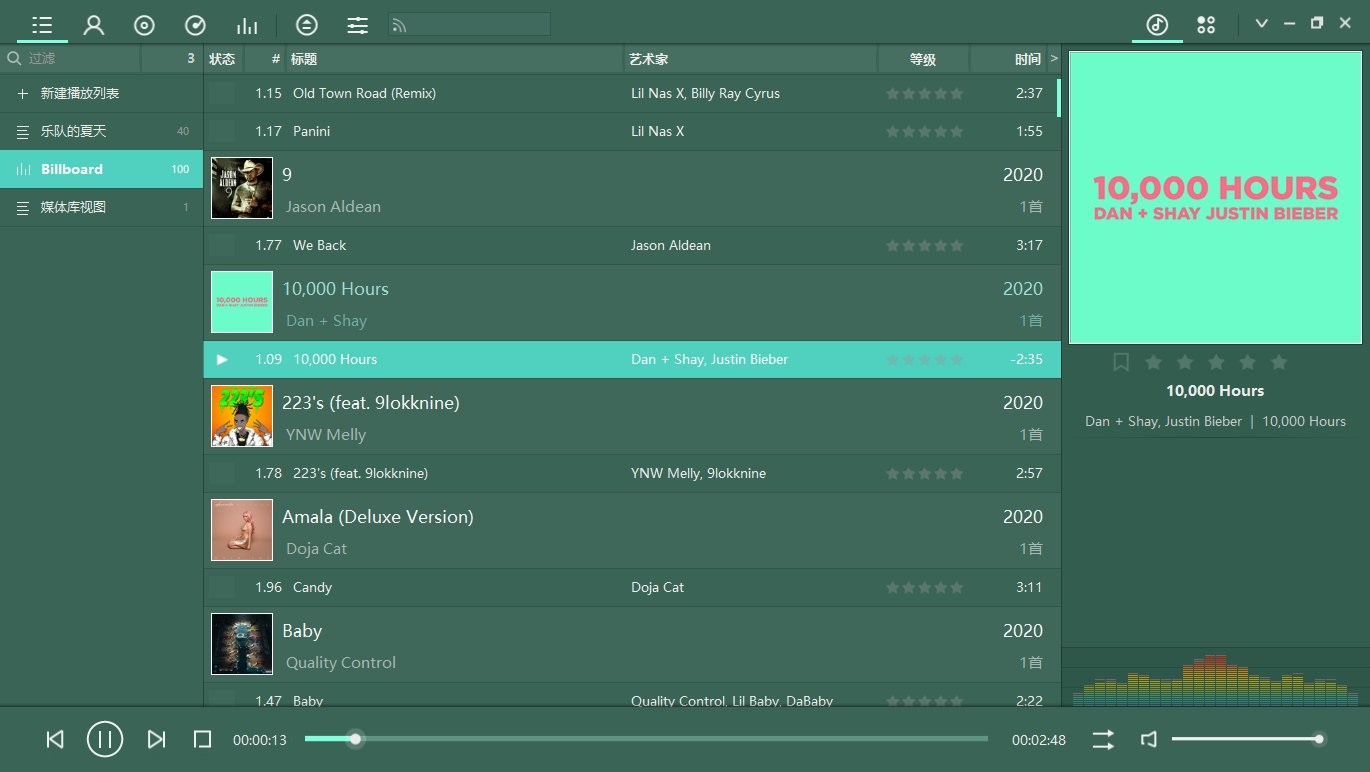Open the playlist list view icon
1370x772 pixels.
coord(41,24)
